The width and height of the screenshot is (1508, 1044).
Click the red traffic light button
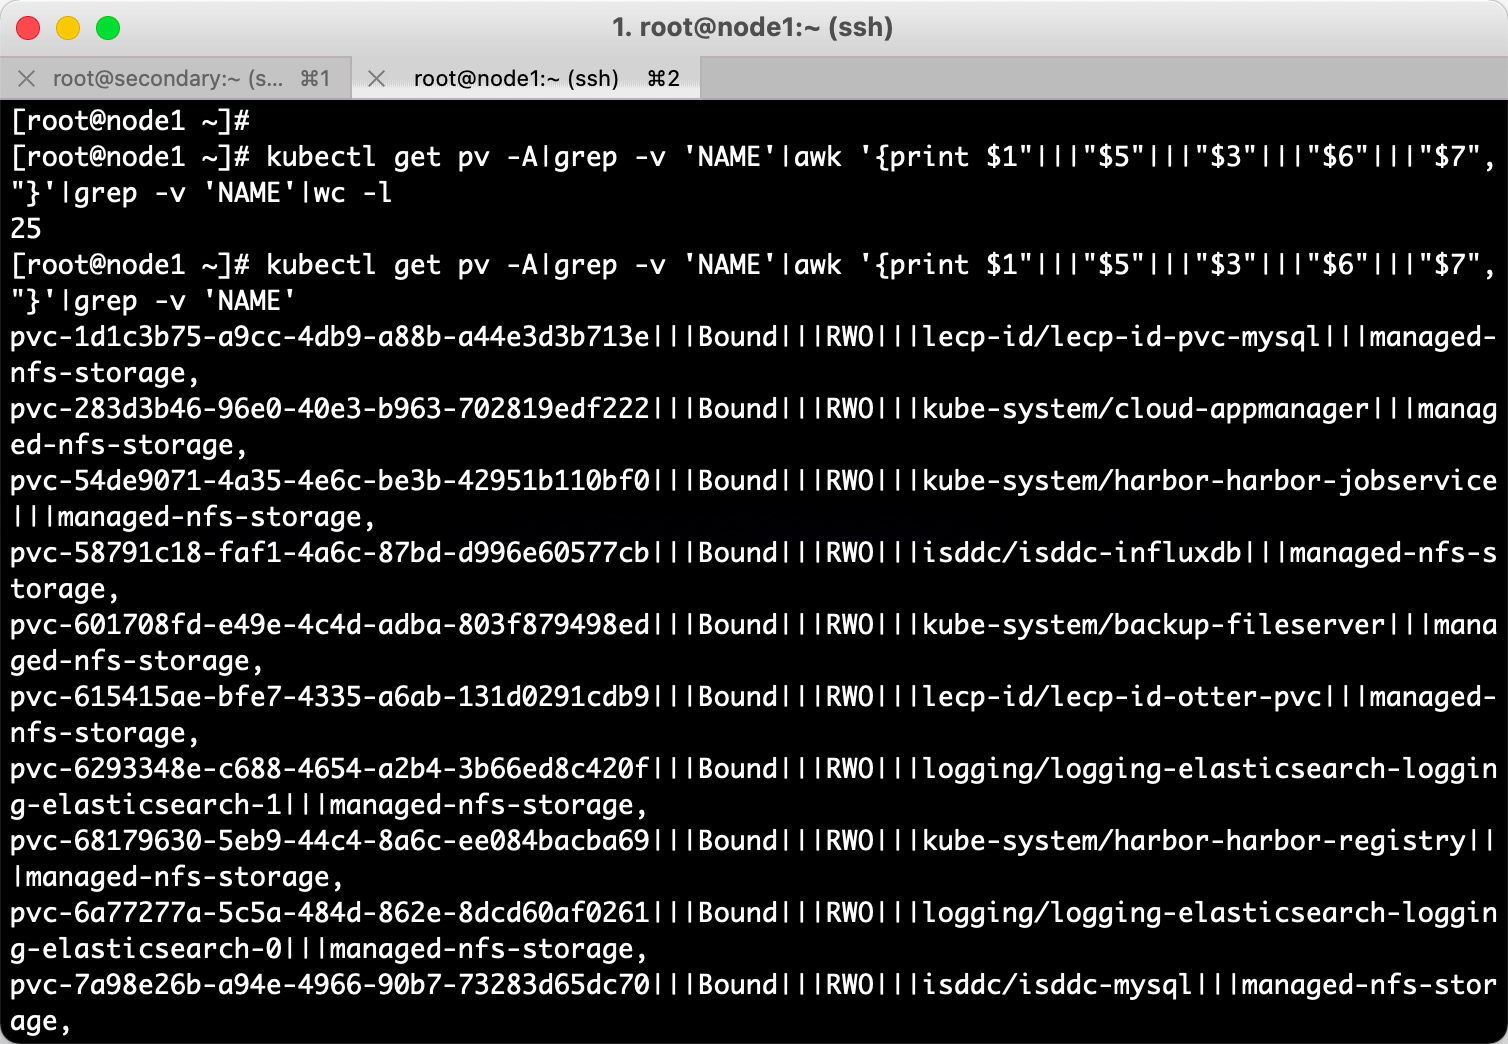[28, 28]
